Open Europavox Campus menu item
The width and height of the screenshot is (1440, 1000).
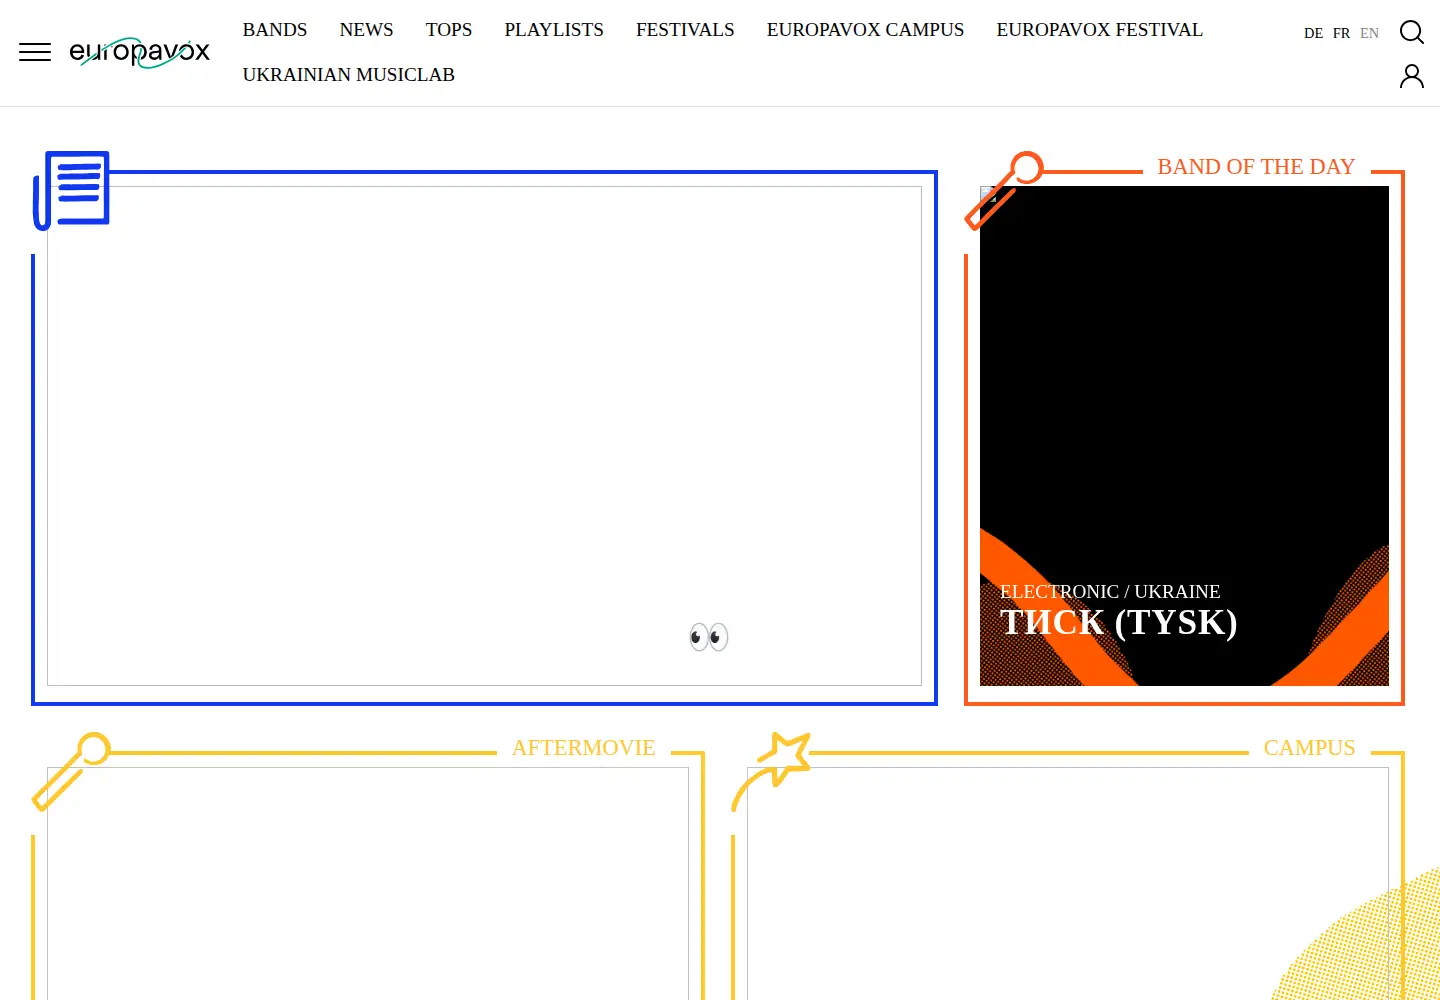pyautogui.click(x=866, y=30)
